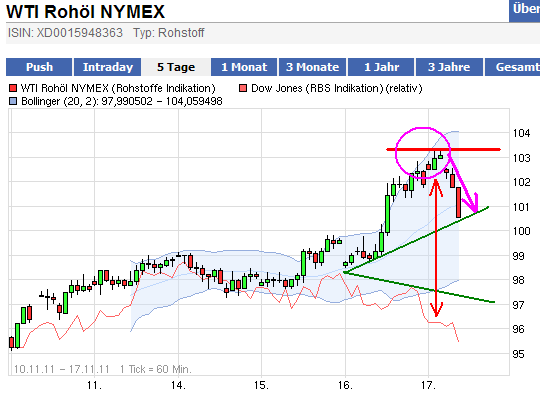Click the 103 price axis label
540x394 pixels.
(x=521, y=158)
